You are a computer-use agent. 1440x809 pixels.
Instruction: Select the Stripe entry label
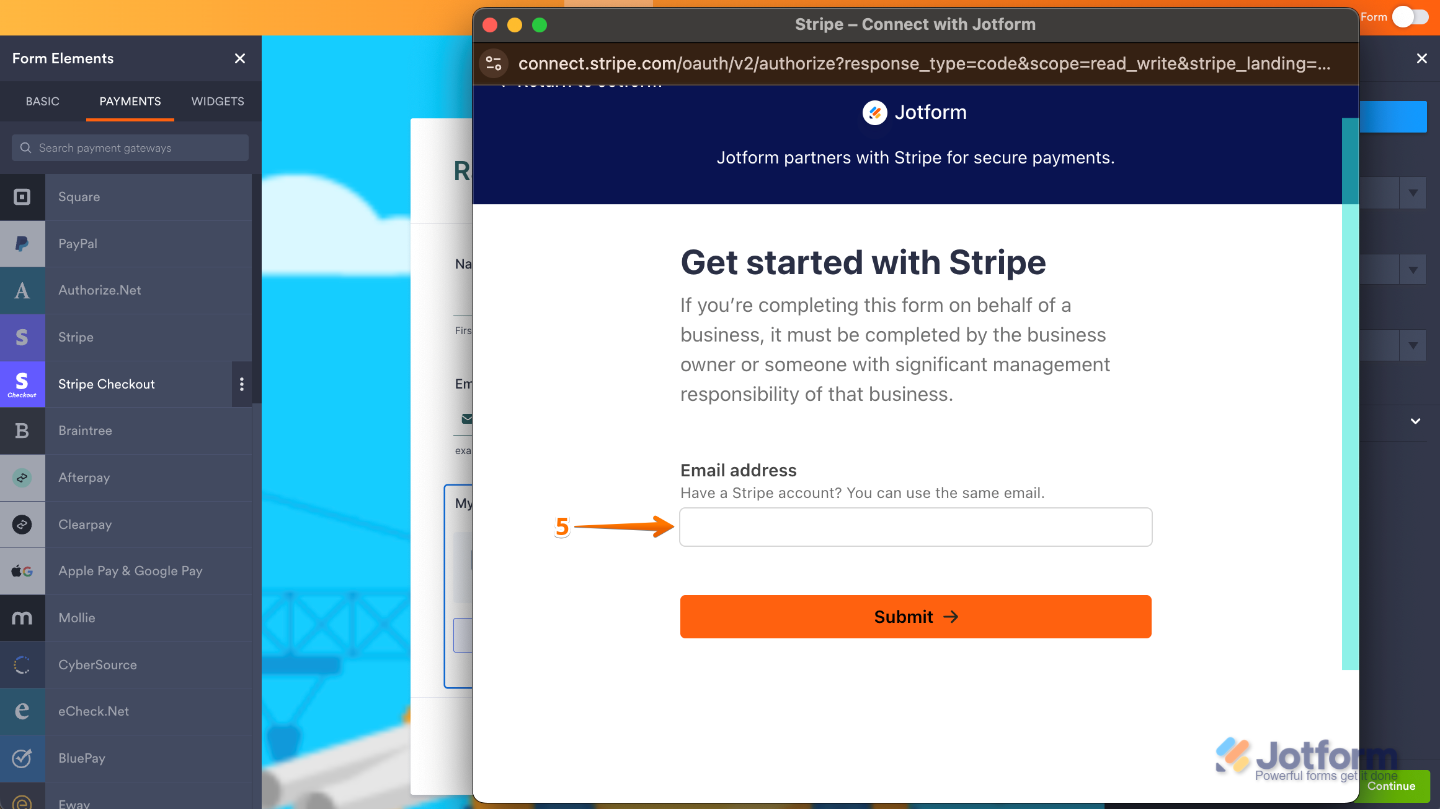click(76, 338)
